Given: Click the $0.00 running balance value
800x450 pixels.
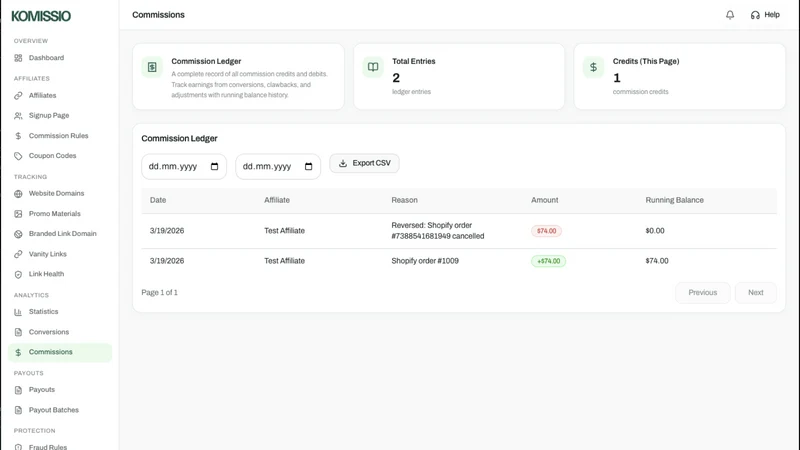Looking at the screenshot, I should (x=655, y=231).
